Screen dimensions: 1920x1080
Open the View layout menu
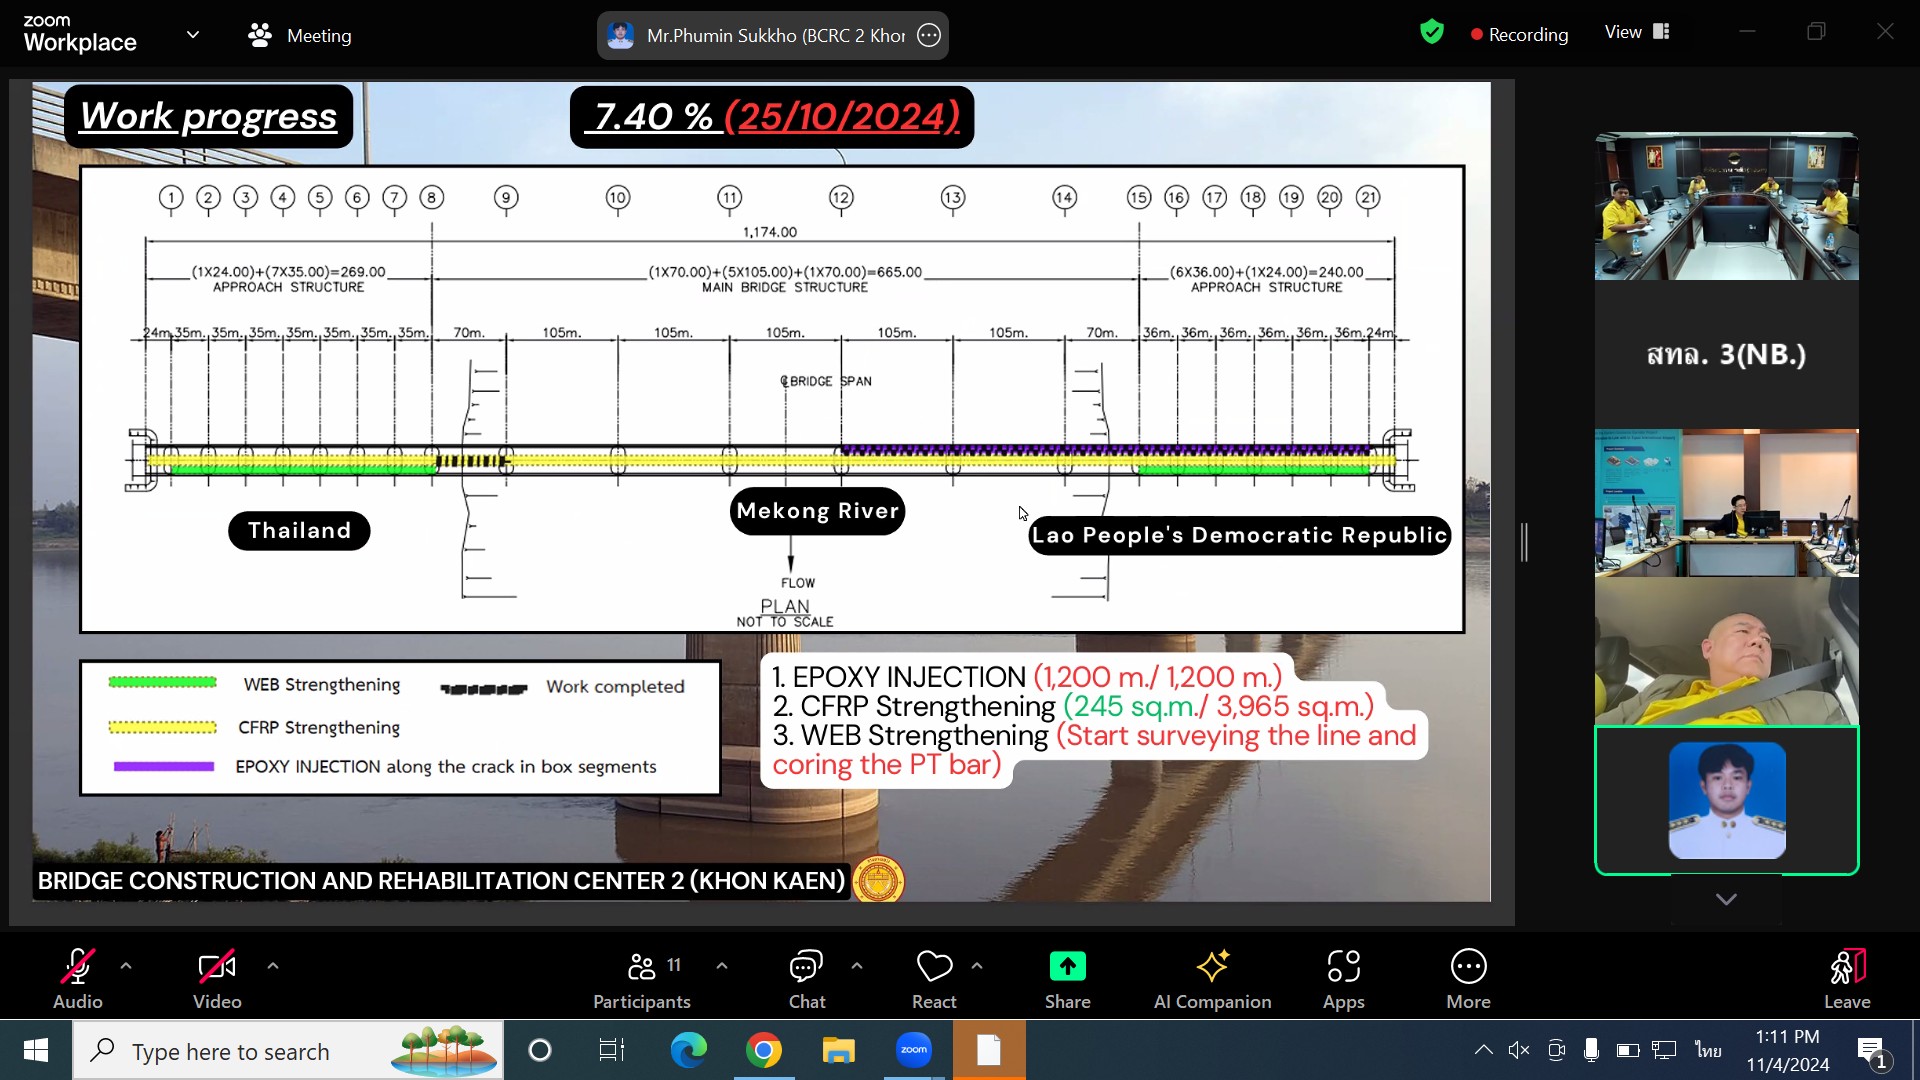1637,32
